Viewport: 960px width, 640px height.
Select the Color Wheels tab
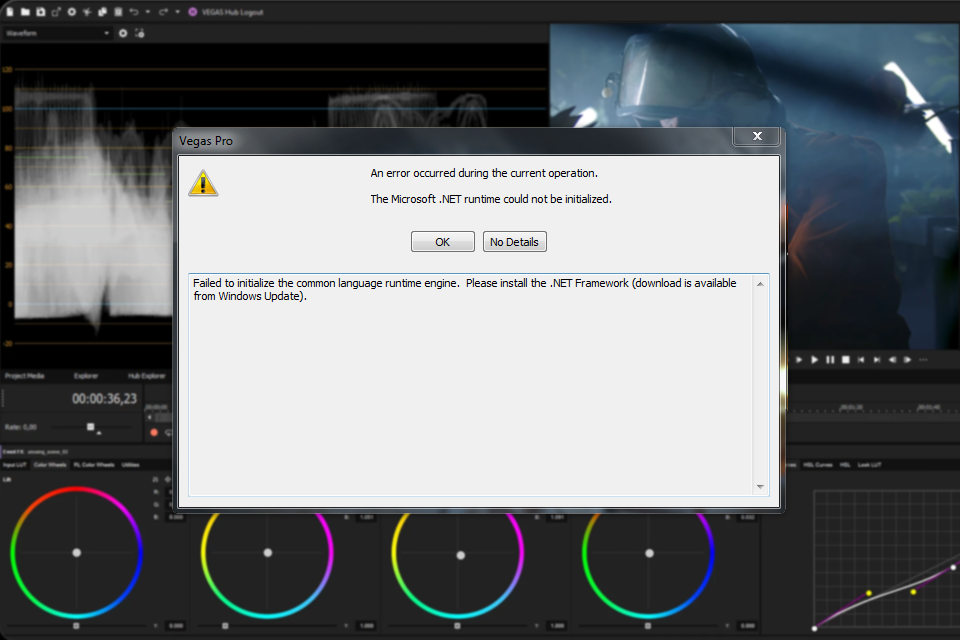coord(50,465)
